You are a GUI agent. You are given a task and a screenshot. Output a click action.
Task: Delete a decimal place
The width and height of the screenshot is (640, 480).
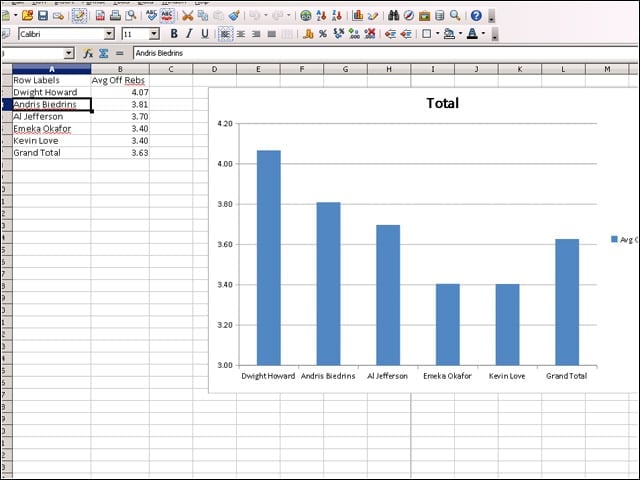370,34
